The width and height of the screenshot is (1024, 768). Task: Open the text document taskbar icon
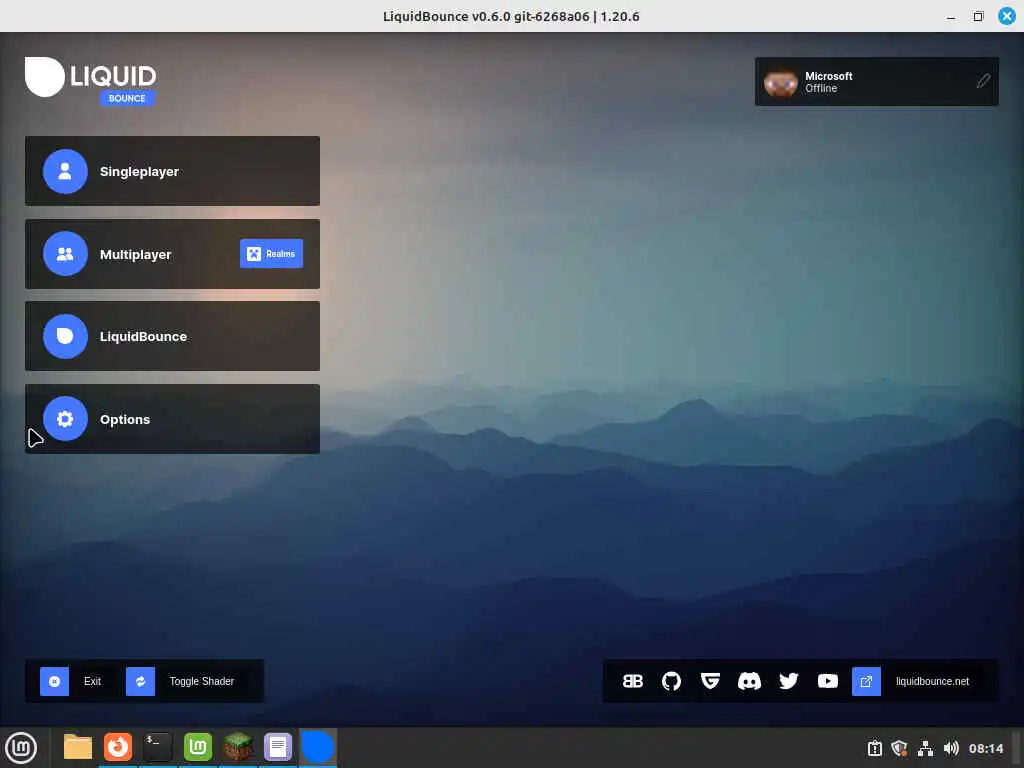(x=278, y=747)
